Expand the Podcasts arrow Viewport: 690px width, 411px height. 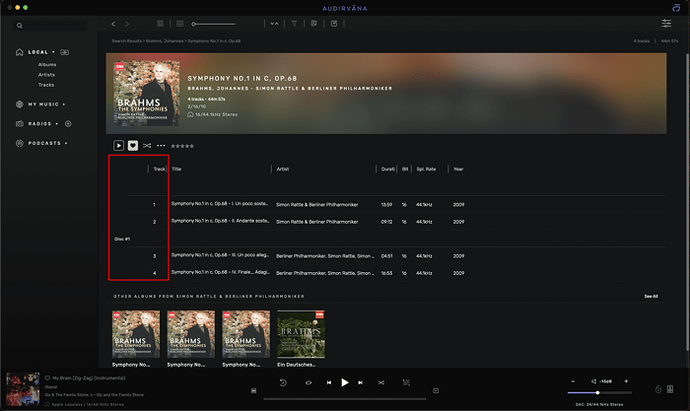[66, 143]
